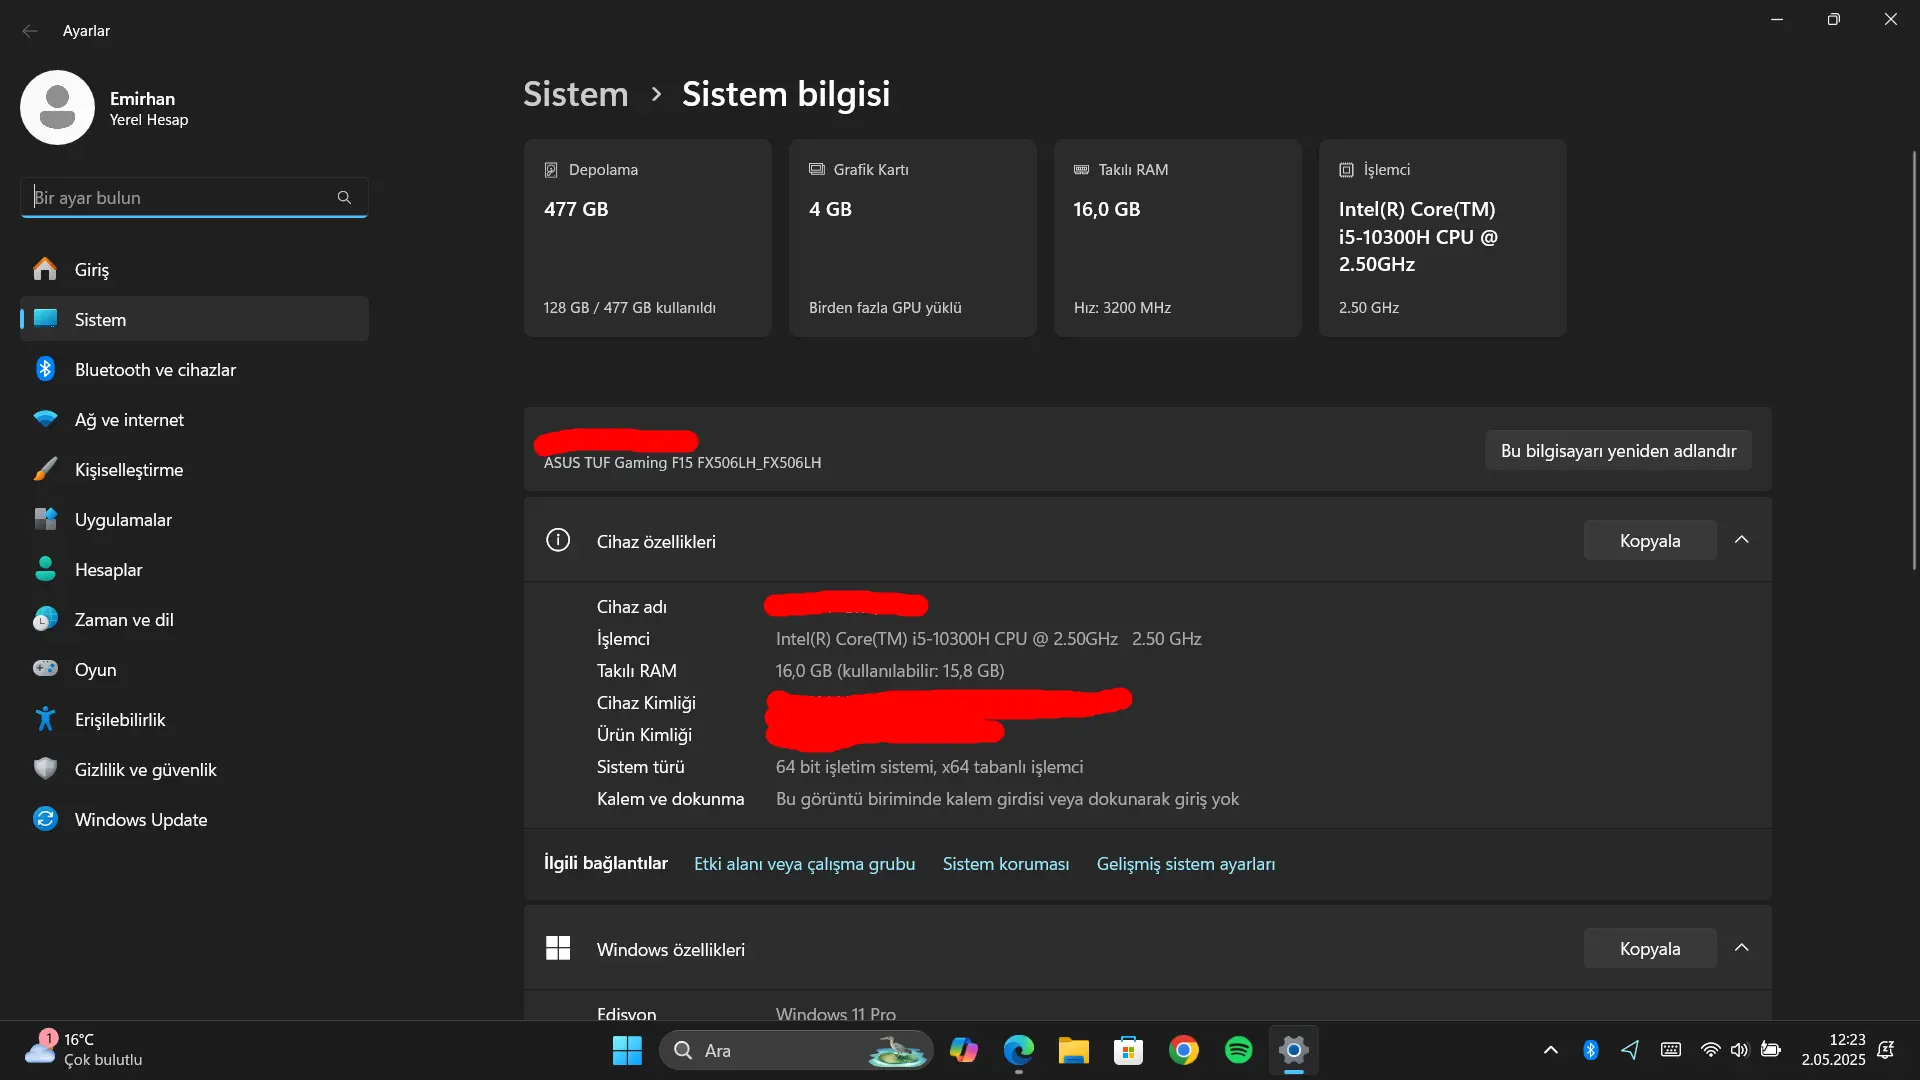1920x1080 pixels.
Task: Click the search magnifier icon in settings
Action: (x=344, y=197)
